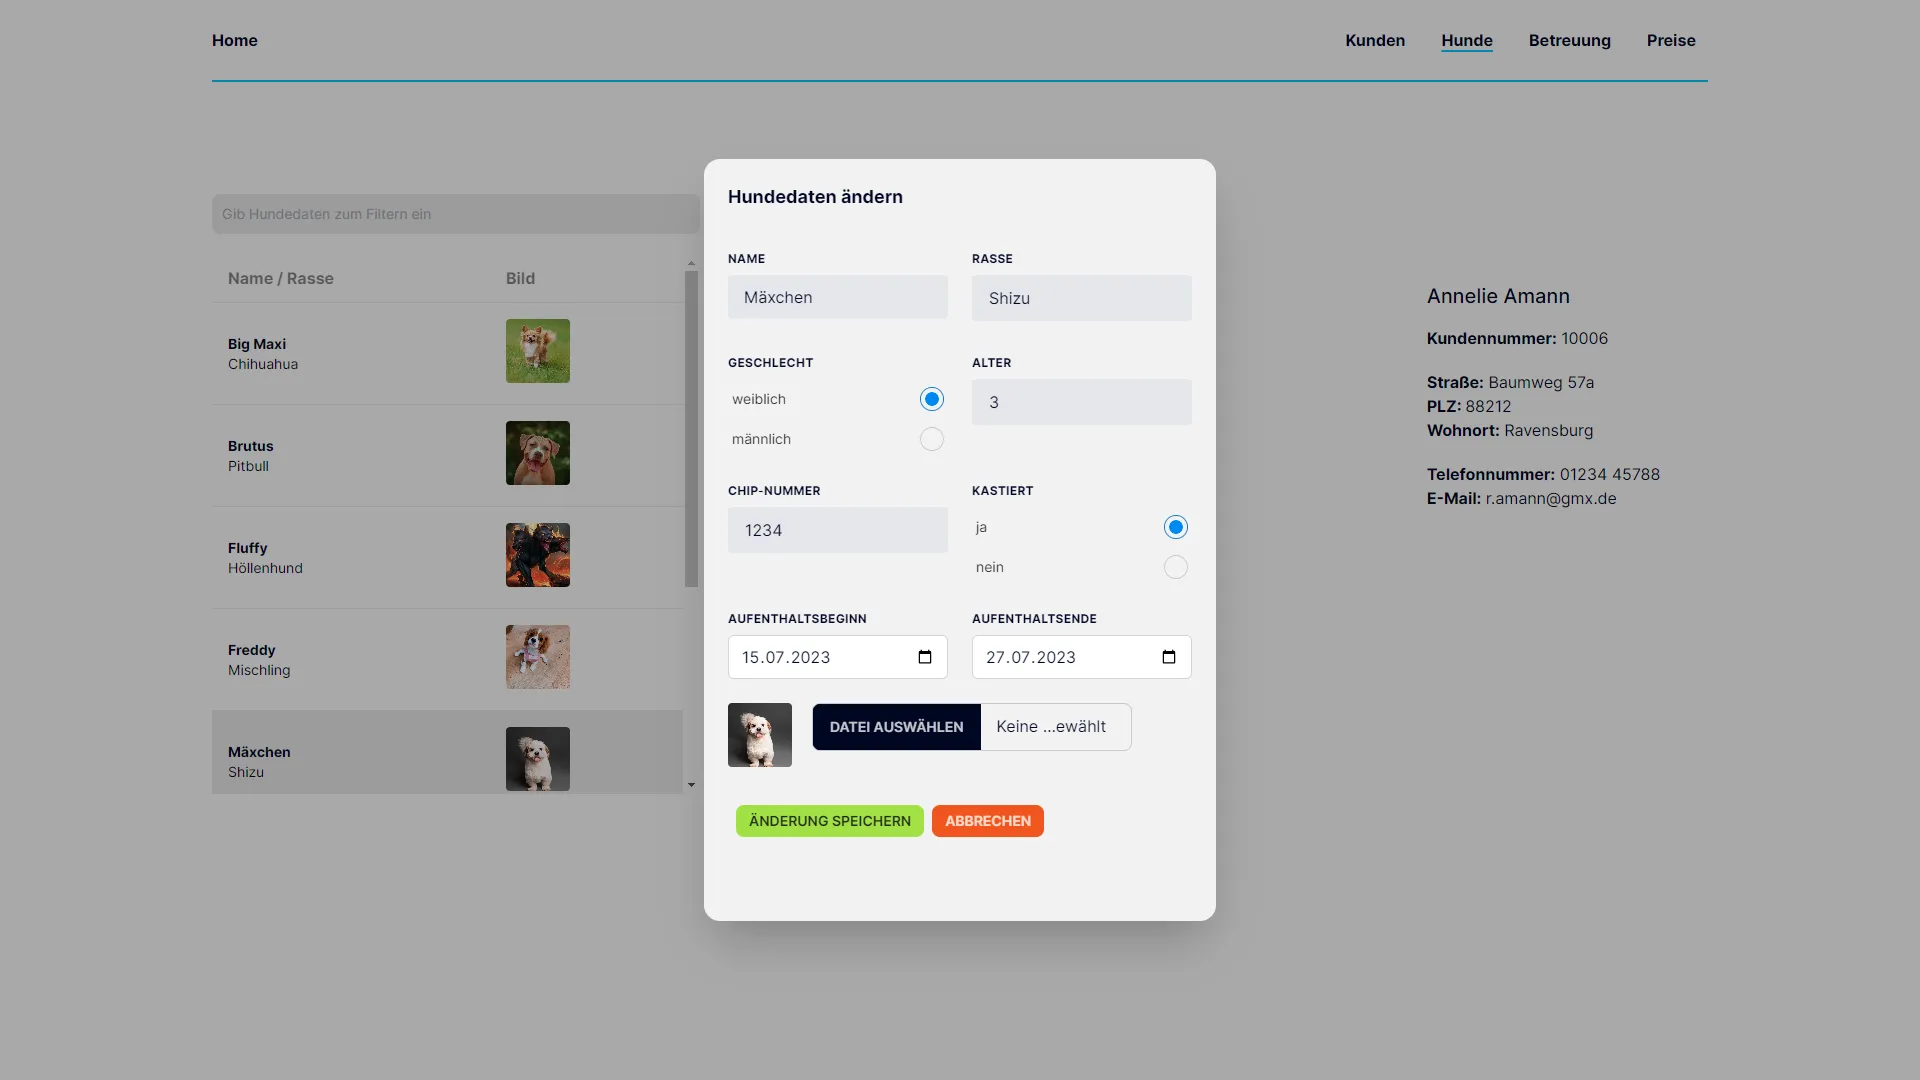Click the Brutus Pitbull picture

[x=537, y=453]
